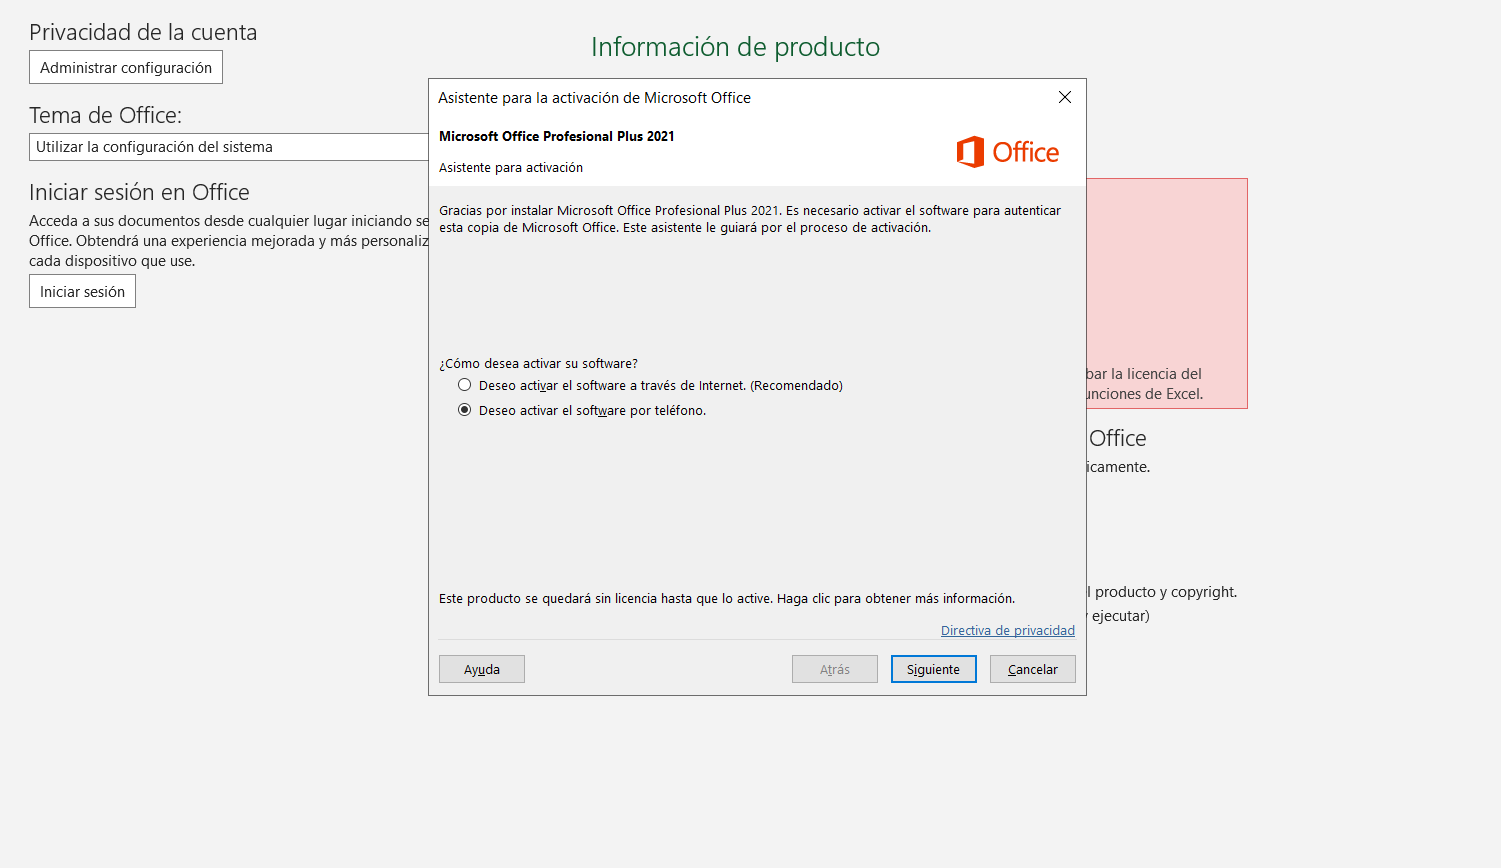Close the Office activation wizard dialog
This screenshot has width=1501, height=868.
coord(1064,97)
